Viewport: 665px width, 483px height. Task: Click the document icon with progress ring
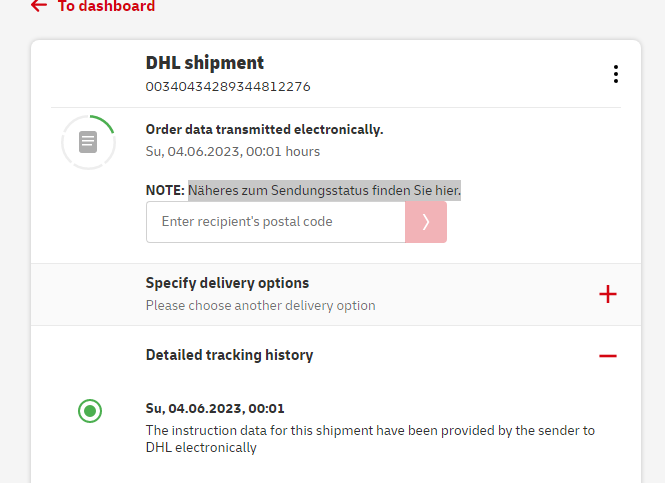pos(88,143)
